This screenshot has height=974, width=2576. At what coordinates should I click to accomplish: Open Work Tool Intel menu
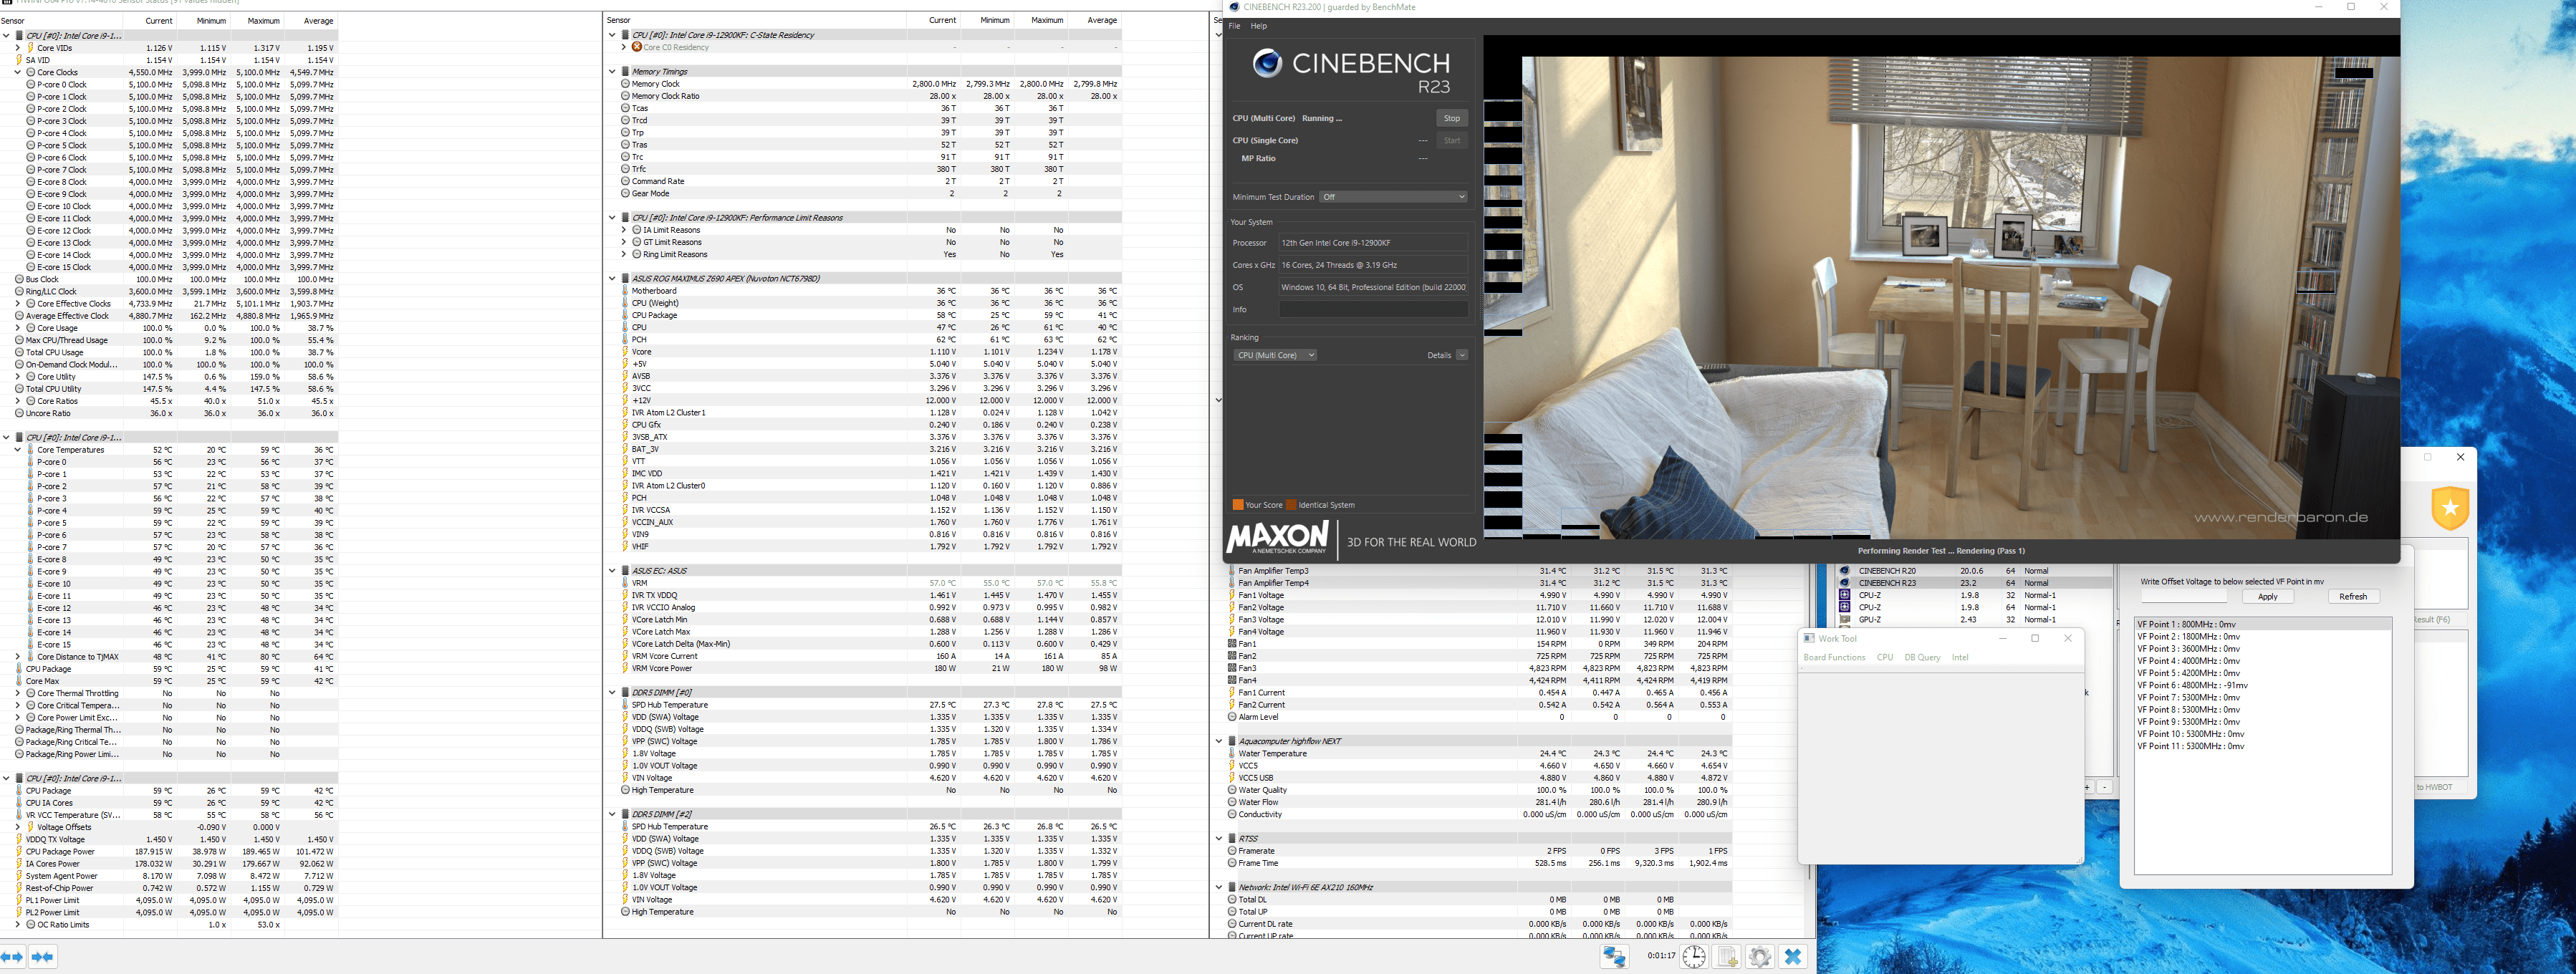pos(1960,657)
